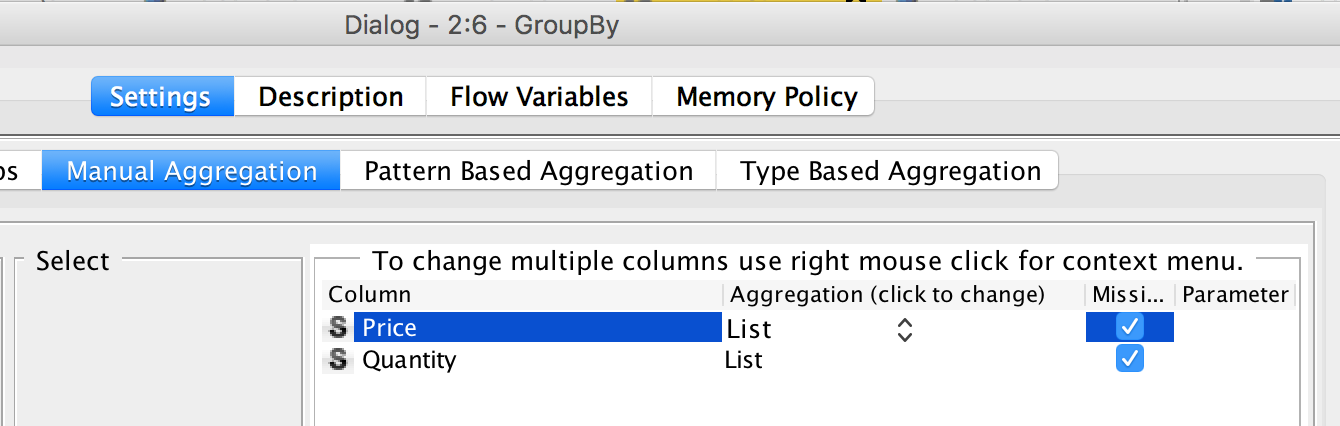
Task: Select the Manual Aggregation tab
Action: (191, 171)
